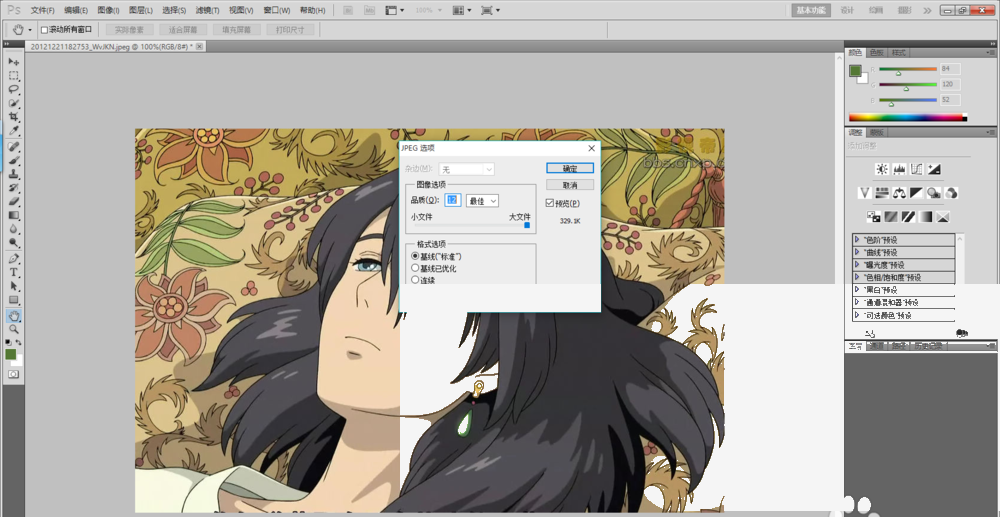Click the quality value input field
Screen dimensions: 1000x517
(x=453, y=200)
